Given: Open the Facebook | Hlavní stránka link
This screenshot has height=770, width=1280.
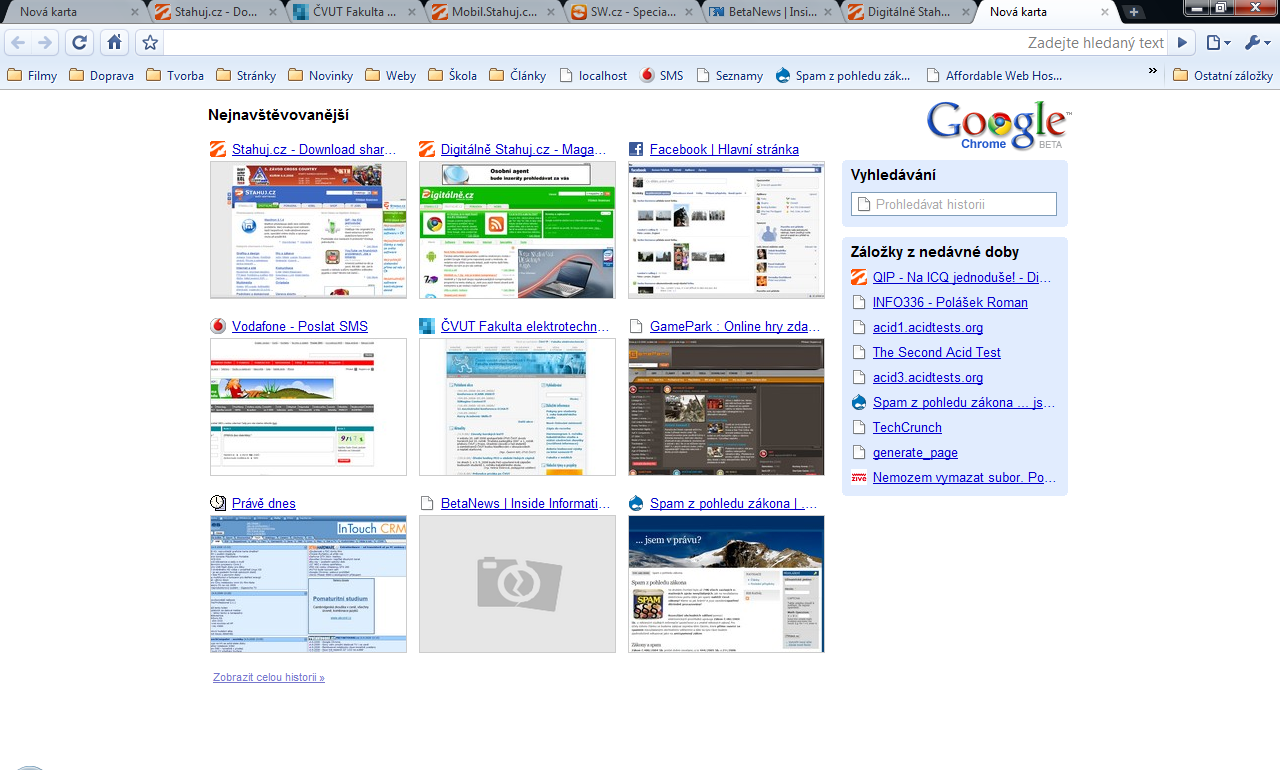Looking at the screenshot, I should tap(724, 150).
